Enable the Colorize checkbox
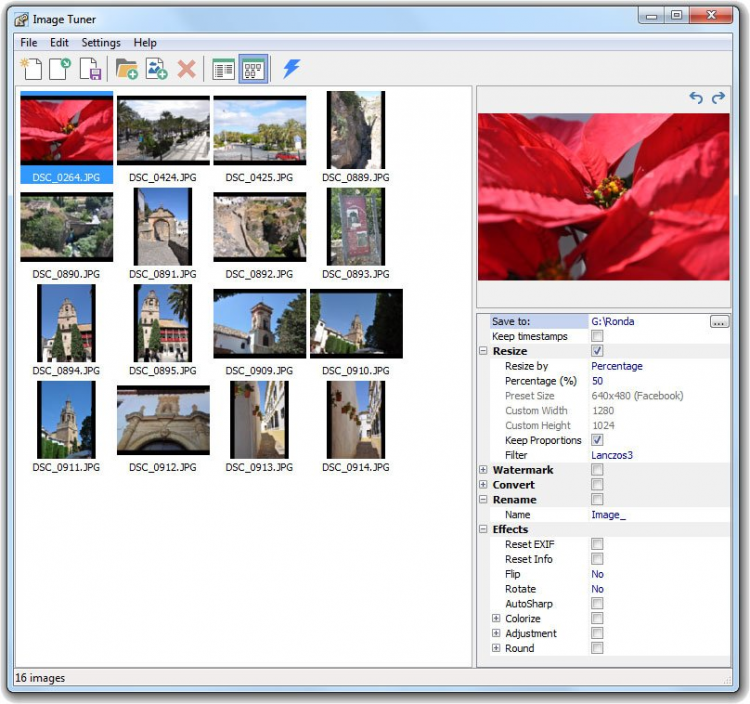This screenshot has height=704, width=750. [x=597, y=618]
